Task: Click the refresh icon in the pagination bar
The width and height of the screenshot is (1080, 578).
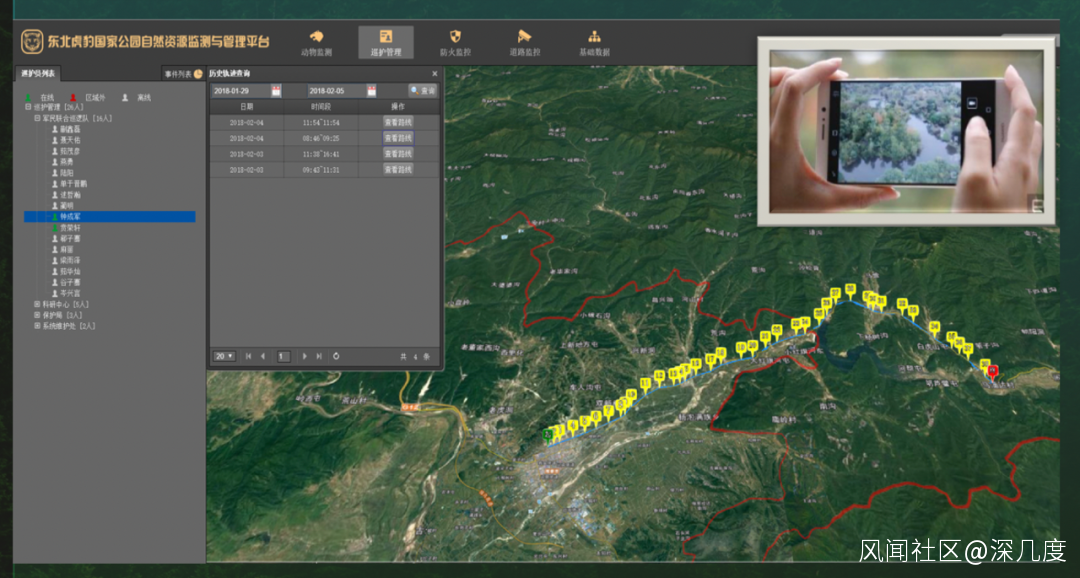Action: 336,356
